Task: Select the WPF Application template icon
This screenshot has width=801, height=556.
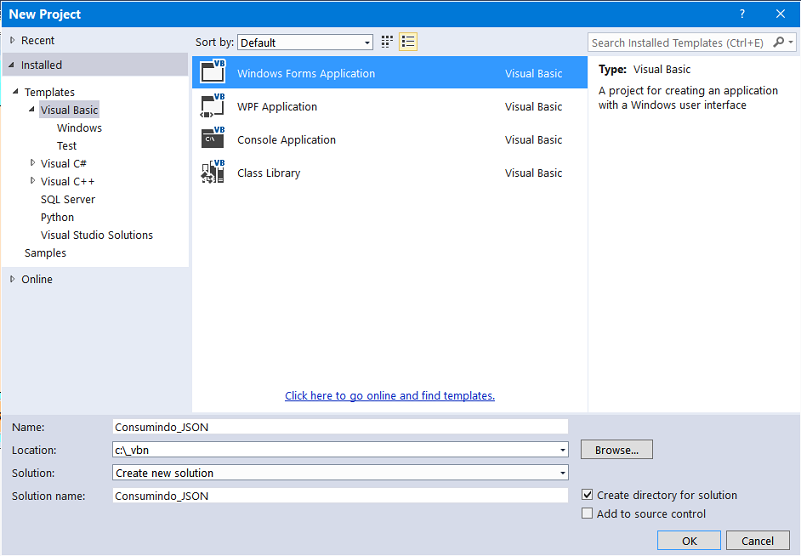Action: (213, 106)
